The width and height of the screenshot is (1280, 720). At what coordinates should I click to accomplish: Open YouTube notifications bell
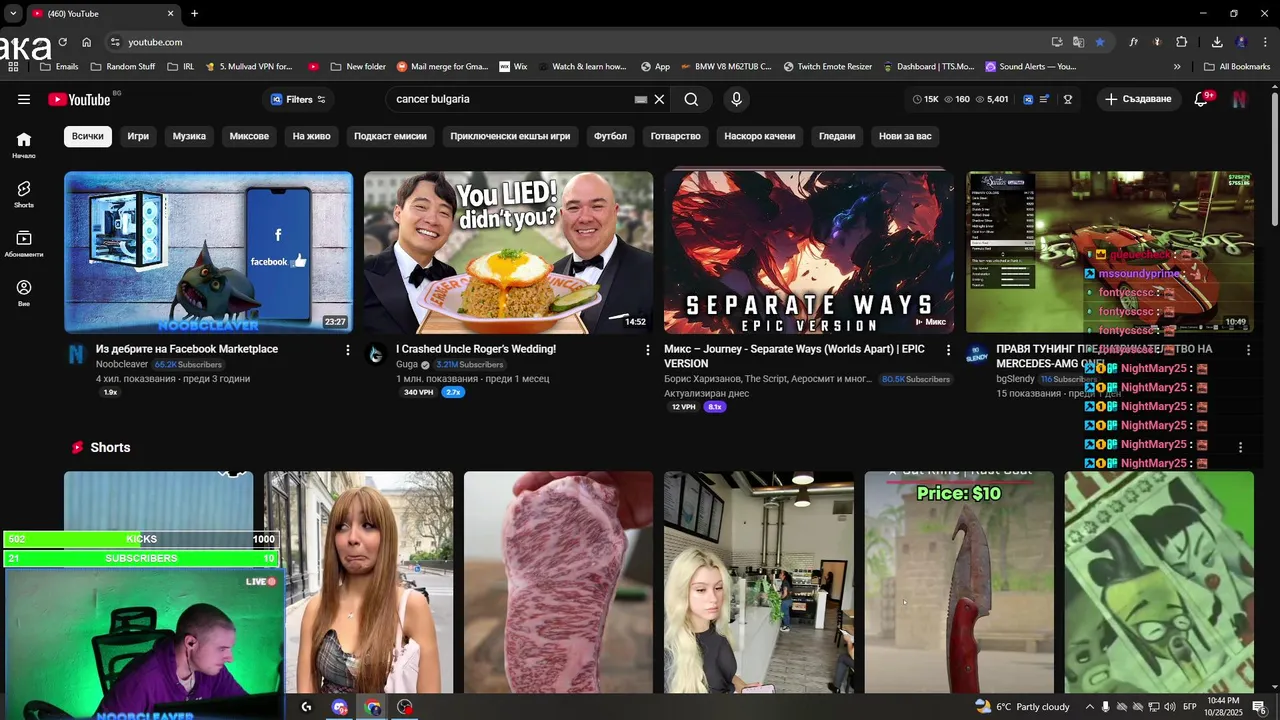tap(1203, 99)
